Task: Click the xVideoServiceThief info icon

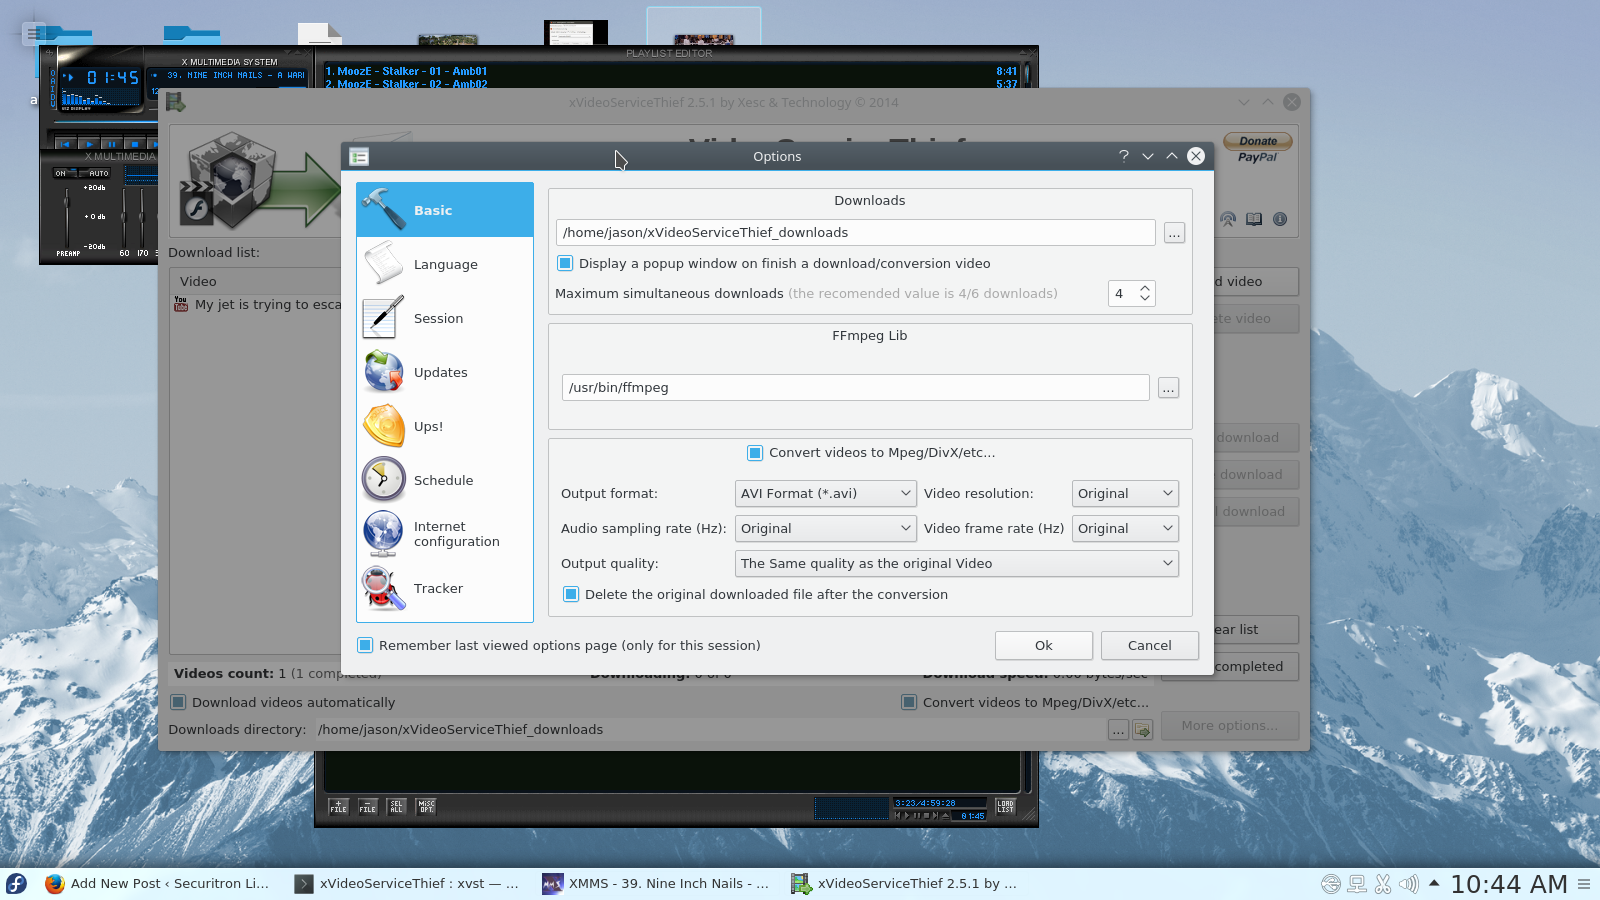Action: tap(1280, 219)
